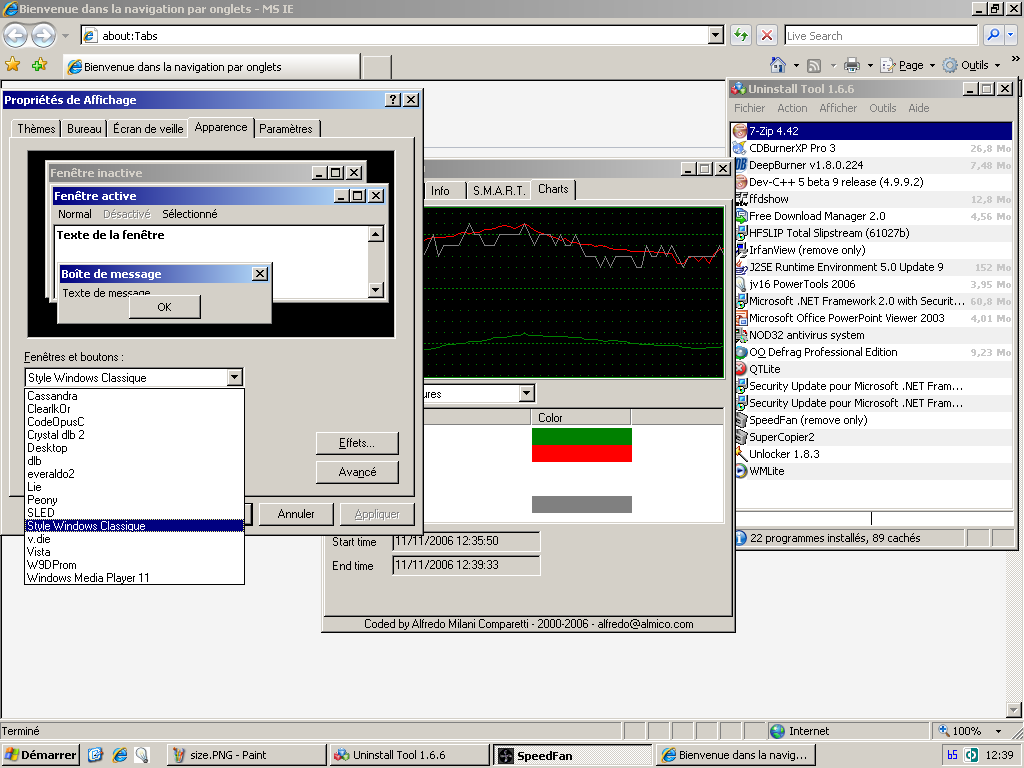Click the about:Tabs address bar

(x=395, y=35)
